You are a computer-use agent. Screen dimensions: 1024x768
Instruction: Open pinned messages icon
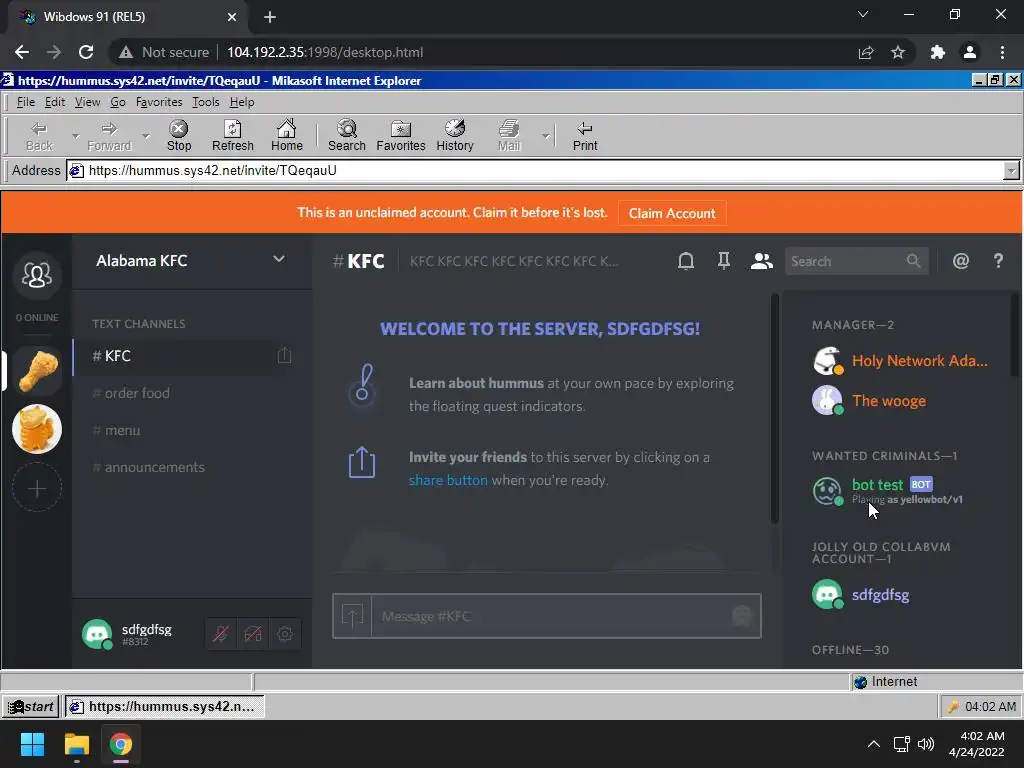pyautogui.click(x=724, y=261)
